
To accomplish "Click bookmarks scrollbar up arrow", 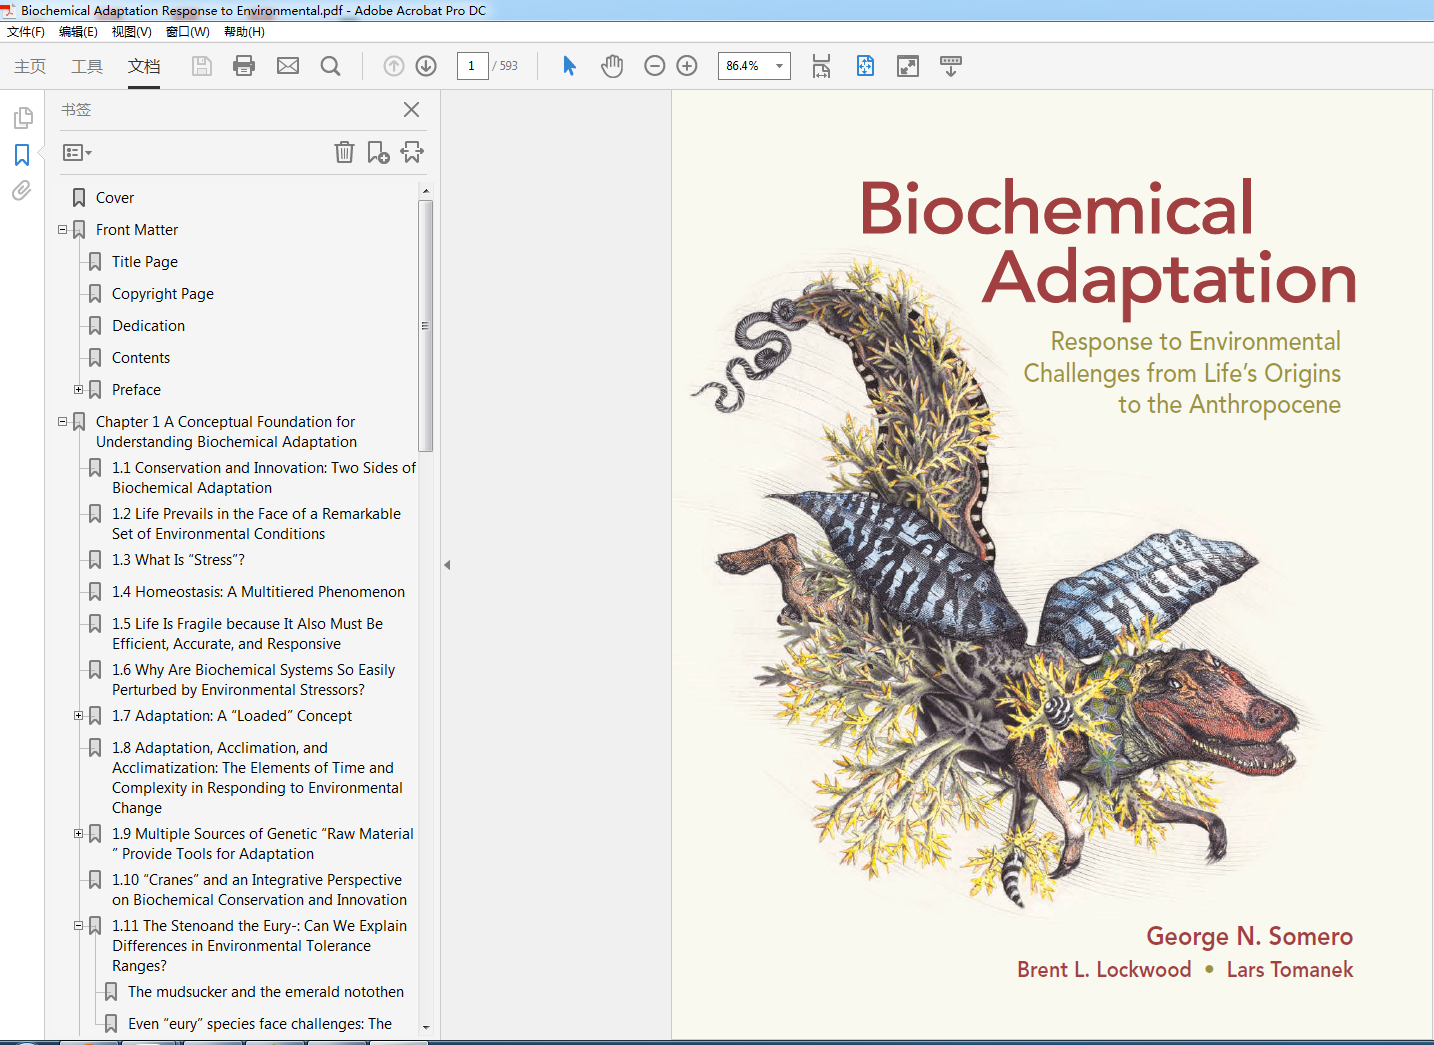I will (x=426, y=190).
